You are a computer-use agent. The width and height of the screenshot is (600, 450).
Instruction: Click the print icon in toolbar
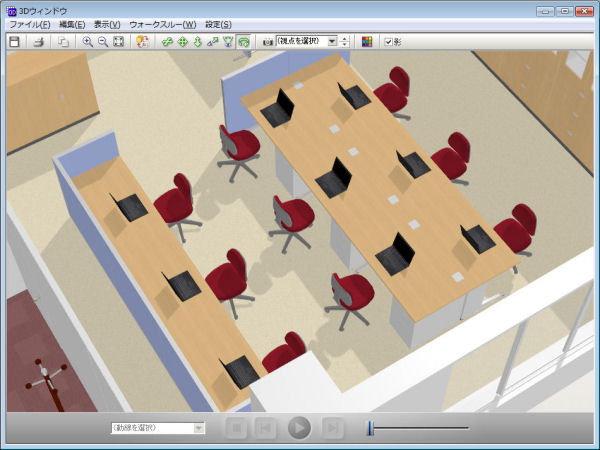[38, 41]
